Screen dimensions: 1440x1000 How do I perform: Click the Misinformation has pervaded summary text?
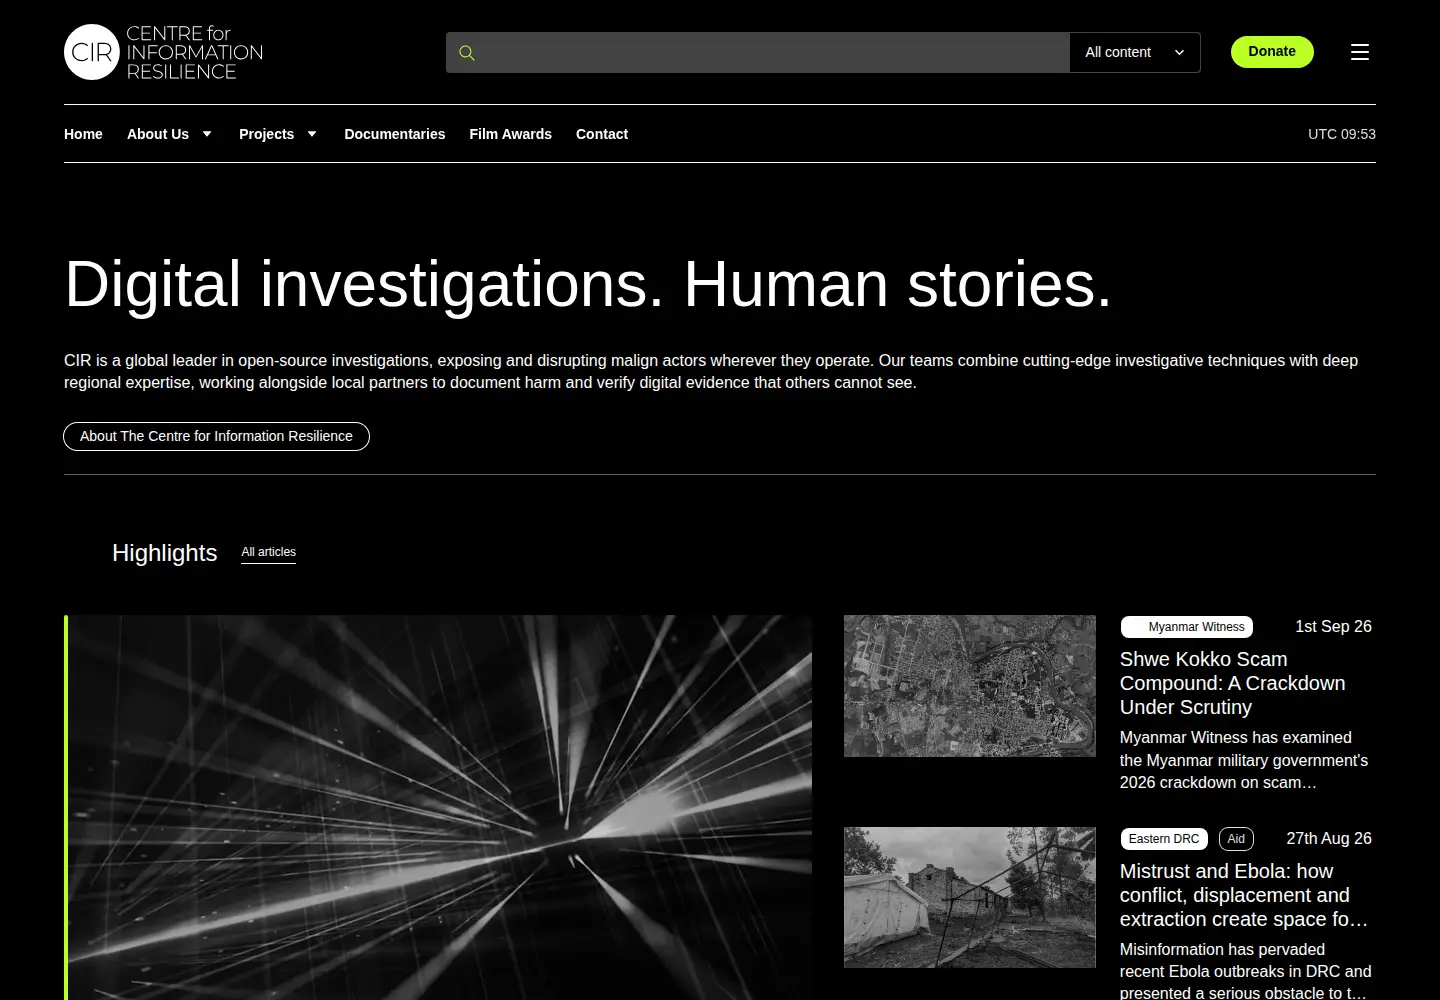[x=1245, y=971]
